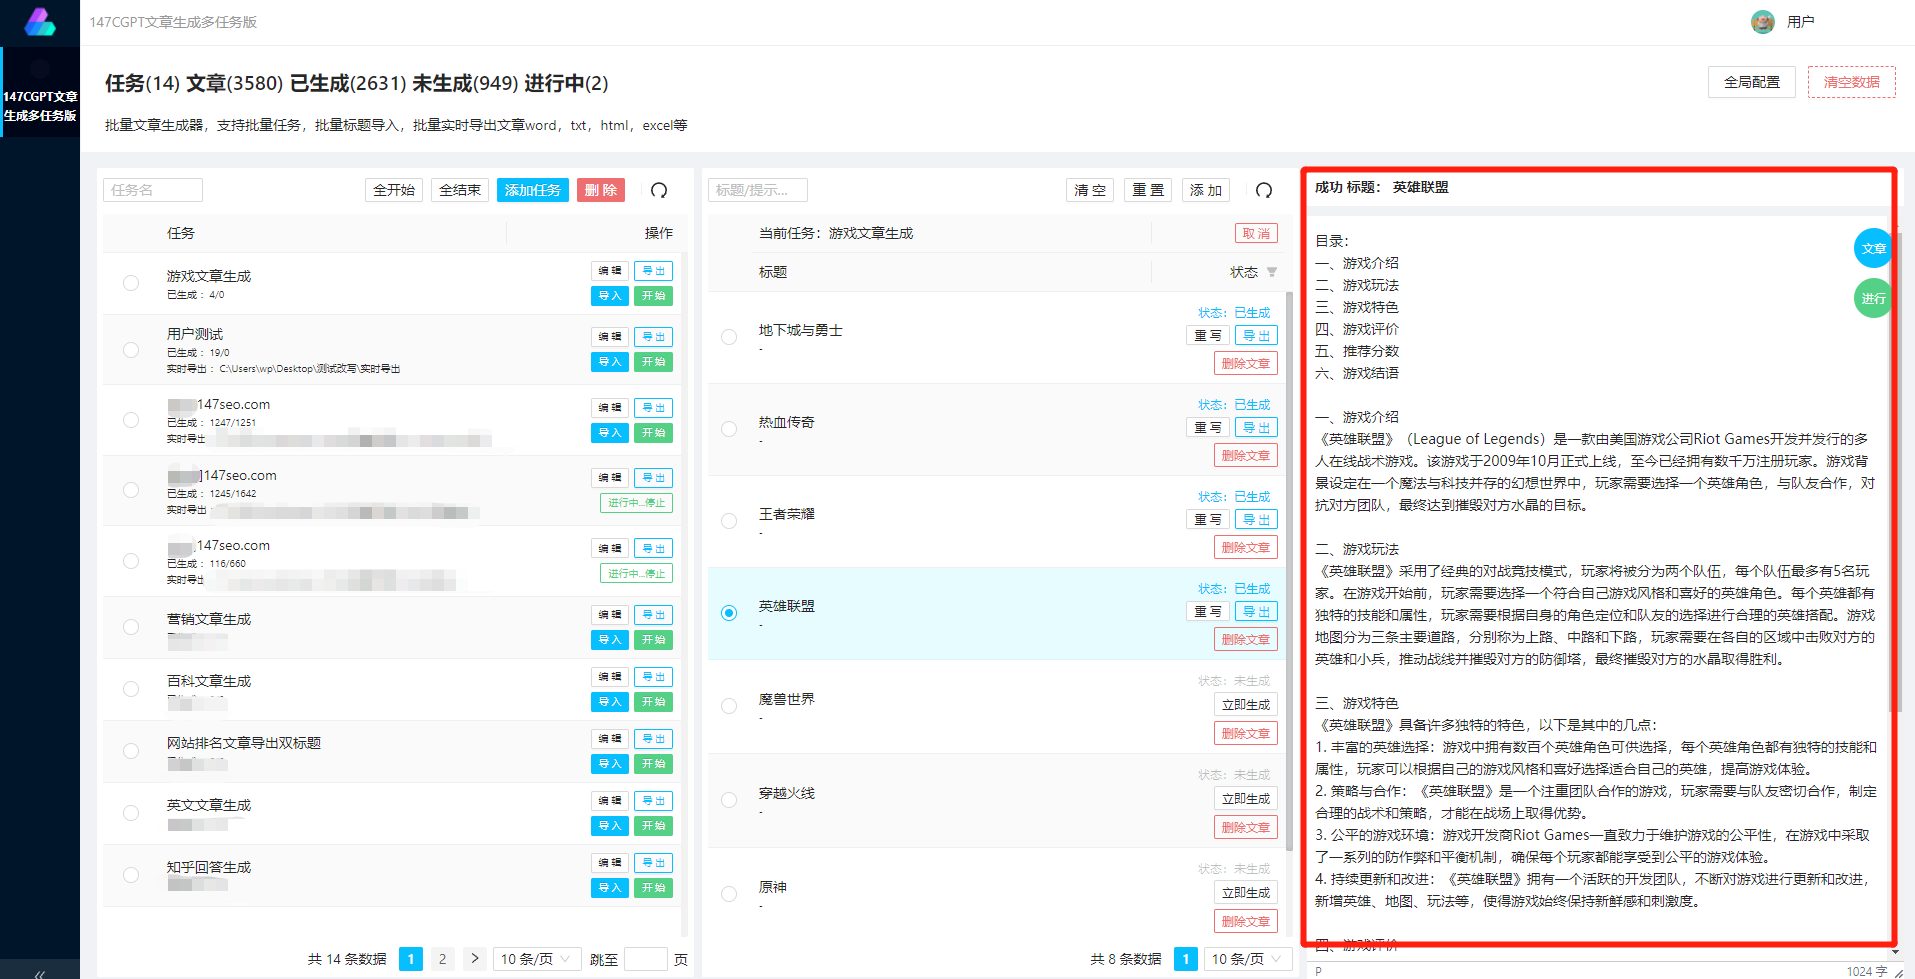Click the 添加任务 button
This screenshot has height=979, width=1915.
click(x=533, y=190)
